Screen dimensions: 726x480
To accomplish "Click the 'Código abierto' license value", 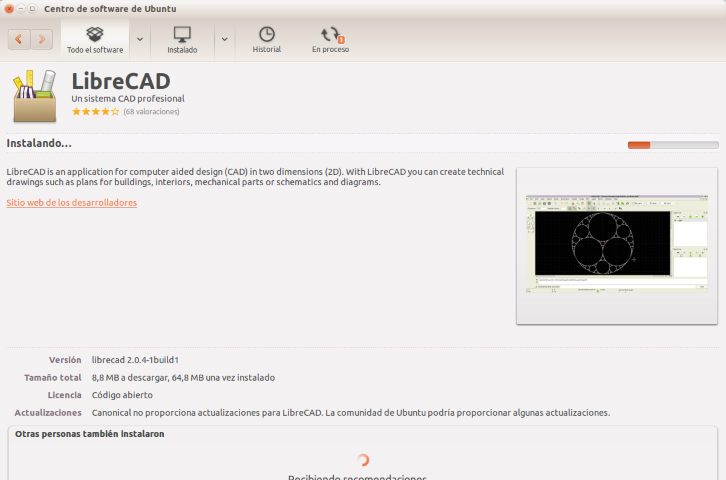I will (x=122, y=395).
